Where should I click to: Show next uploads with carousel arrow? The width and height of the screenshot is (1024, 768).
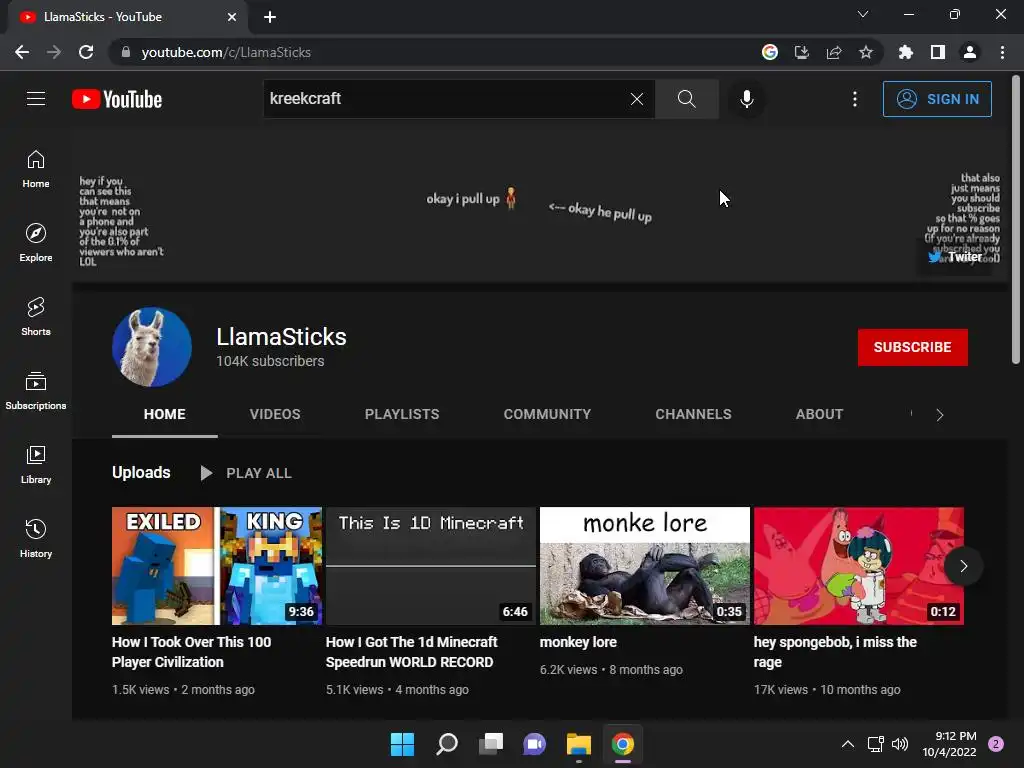[x=963, y=566]
